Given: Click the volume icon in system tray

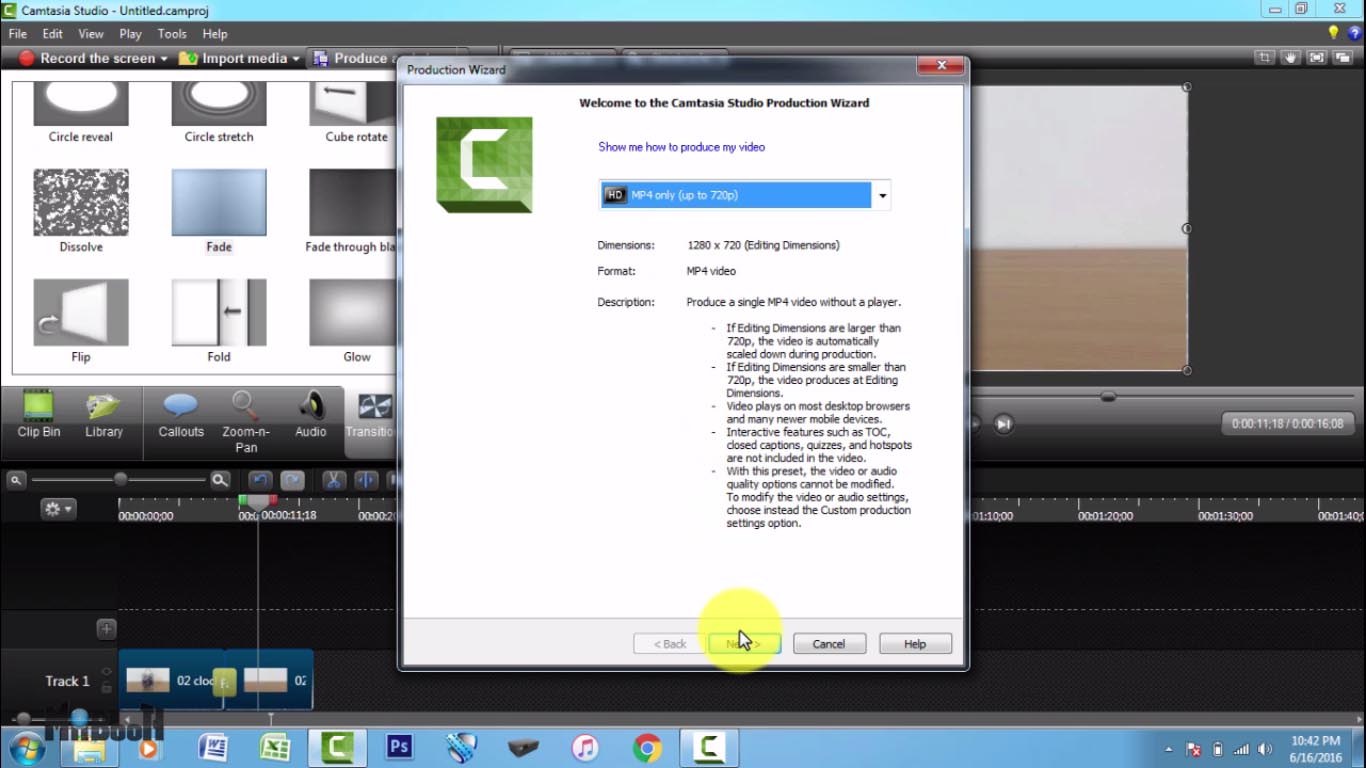Looking at the screenshot, I should 1265,749.
